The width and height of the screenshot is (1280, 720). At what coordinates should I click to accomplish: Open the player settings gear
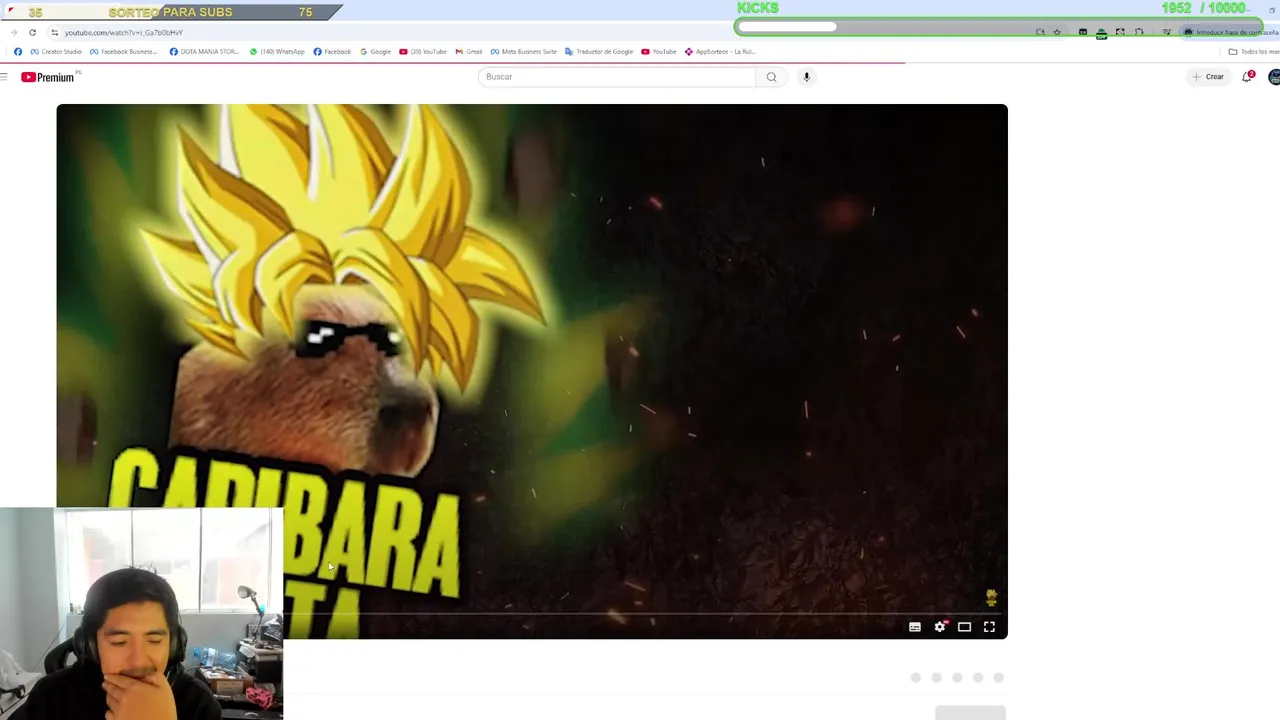coord(940,627)
